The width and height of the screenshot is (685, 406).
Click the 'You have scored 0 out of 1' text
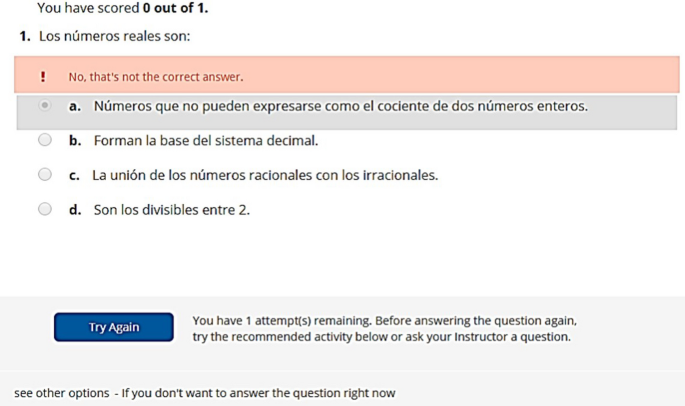123,8
